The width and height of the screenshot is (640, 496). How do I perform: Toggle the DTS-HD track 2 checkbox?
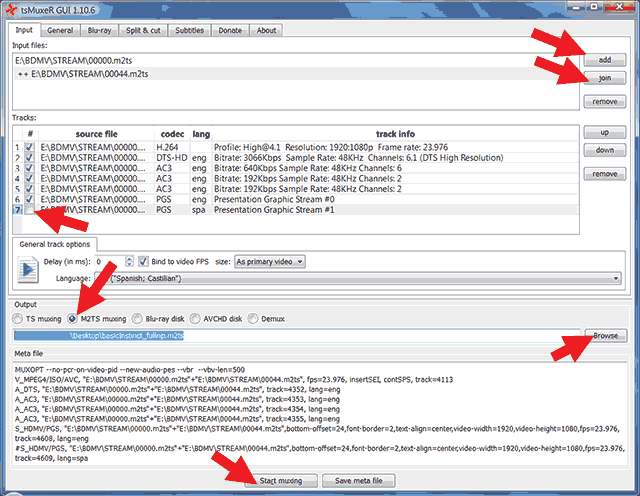(29, 158)
